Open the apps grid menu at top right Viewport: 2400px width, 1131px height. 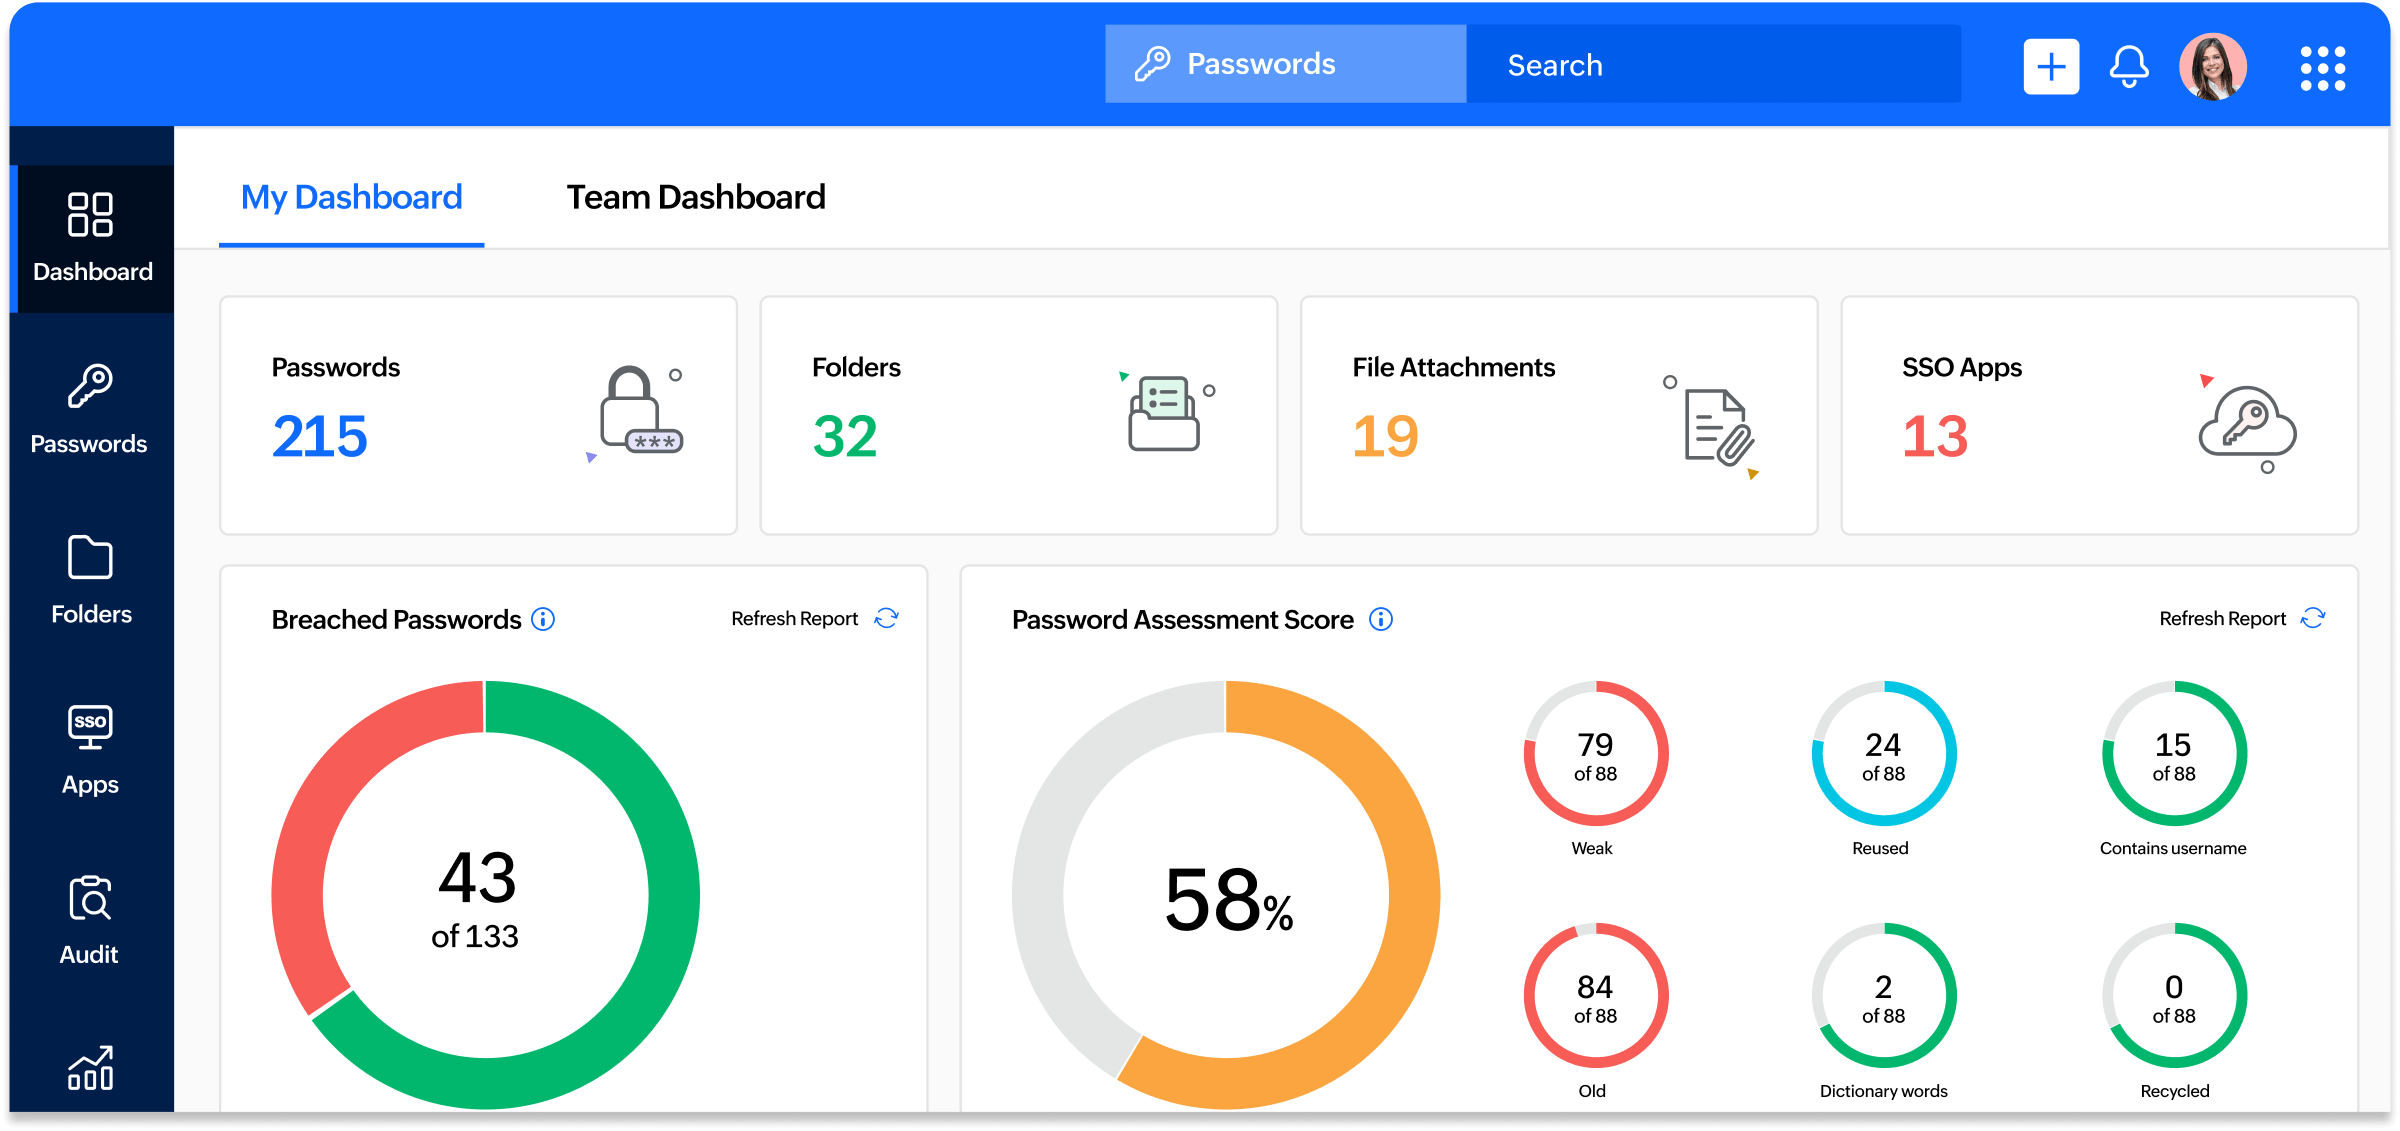(2322, 68)
